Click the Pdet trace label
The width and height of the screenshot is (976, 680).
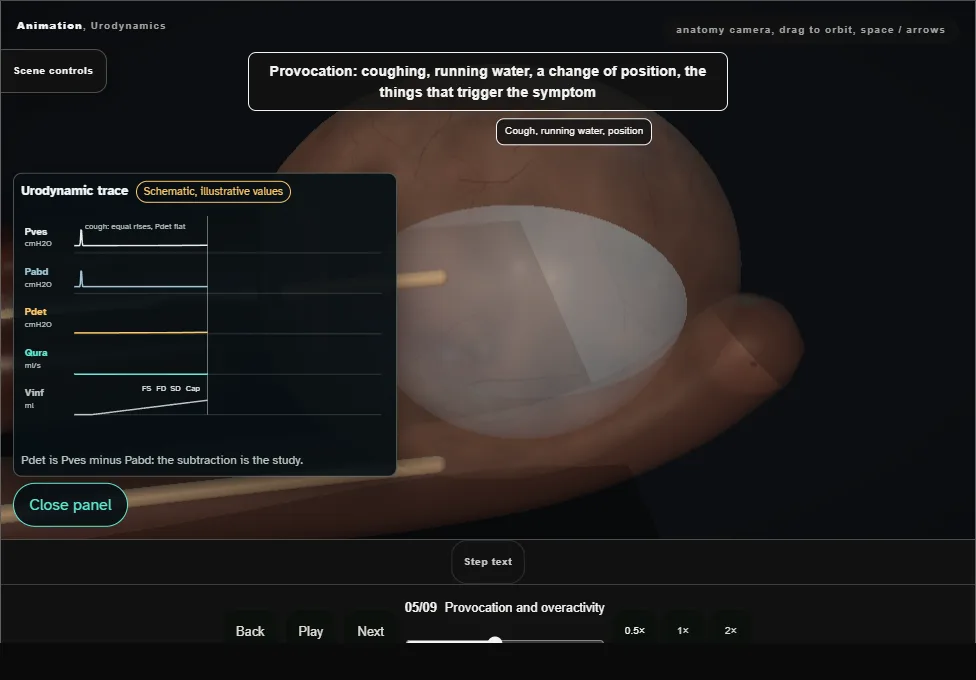pyautogui.click(x=35, y=311)
